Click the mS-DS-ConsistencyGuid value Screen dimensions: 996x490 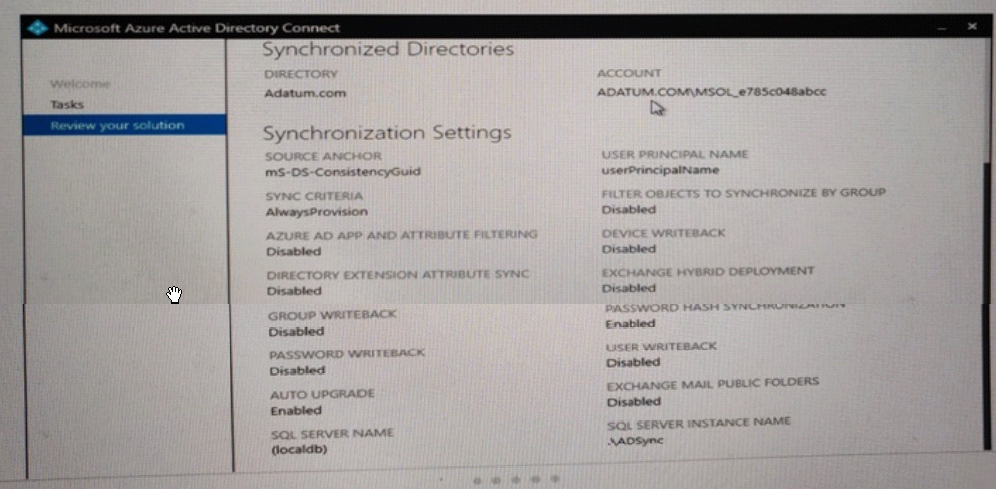pos(342,172)
